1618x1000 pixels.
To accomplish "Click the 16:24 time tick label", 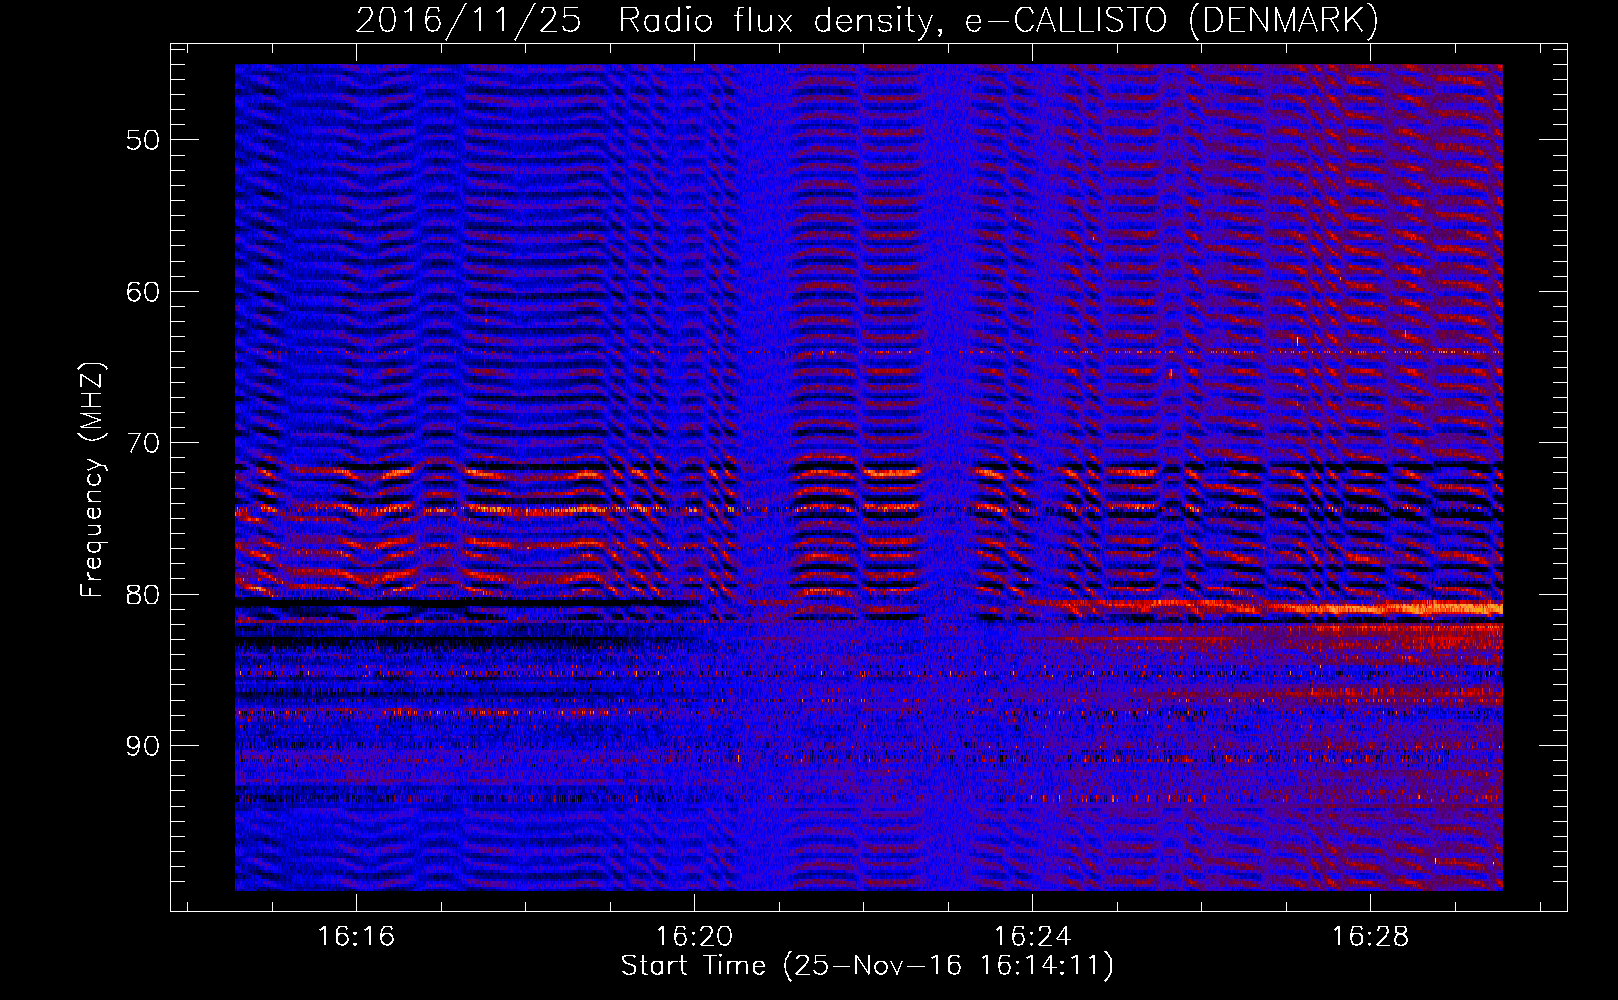I will [1032, 937].
